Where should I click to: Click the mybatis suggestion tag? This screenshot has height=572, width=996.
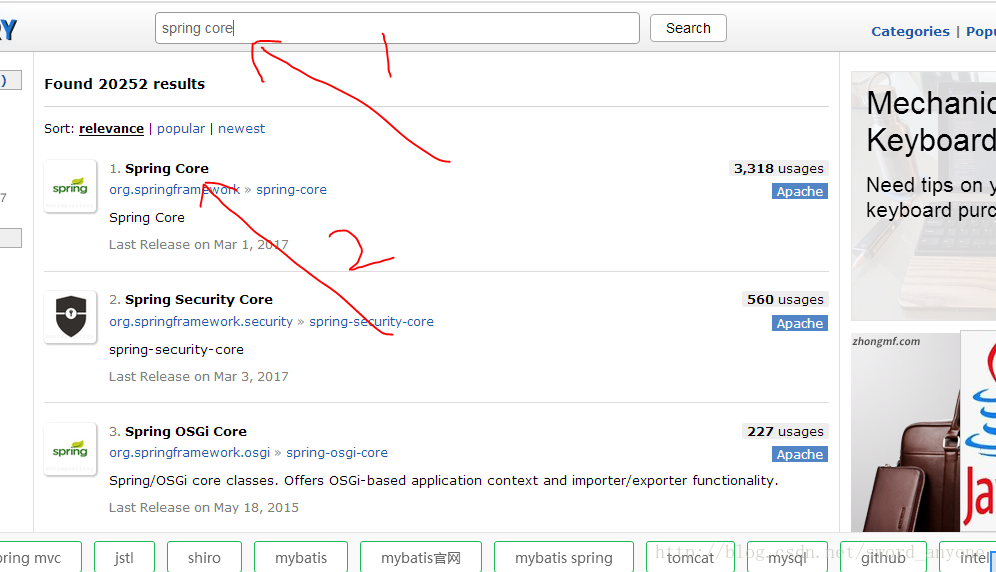pyautogui.click(x=301, y=557)
